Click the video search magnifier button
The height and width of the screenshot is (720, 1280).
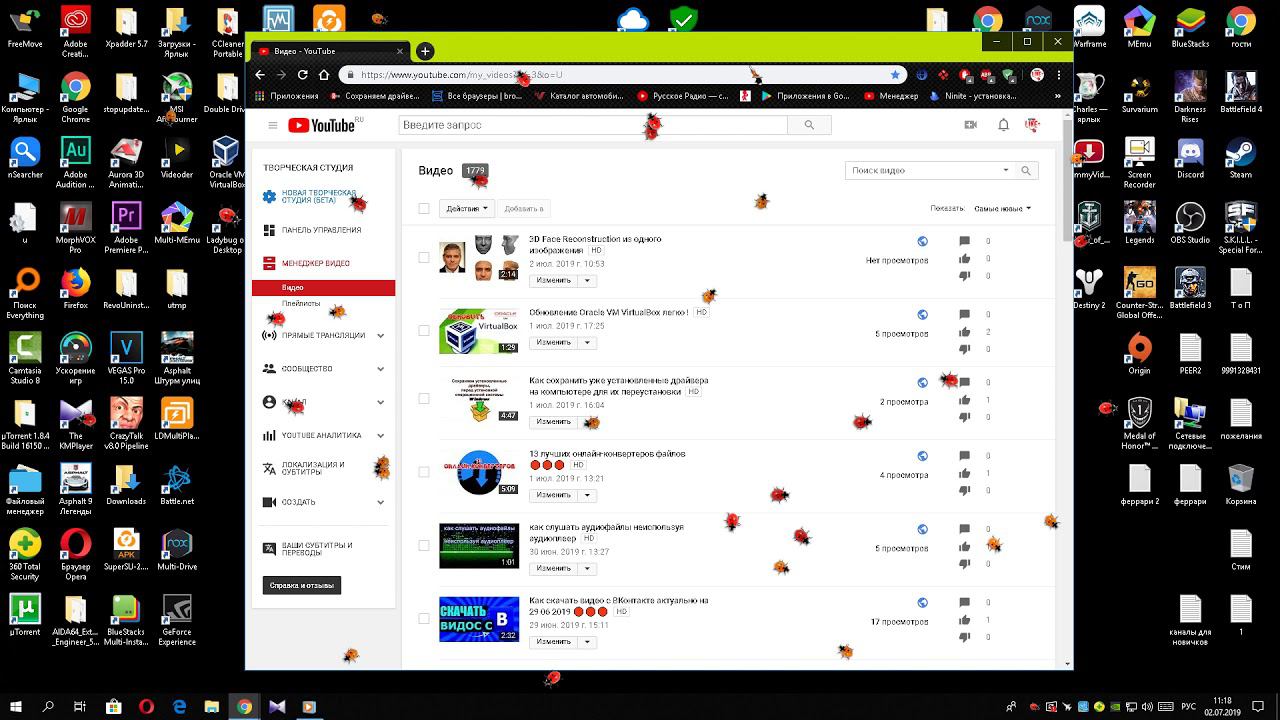pos(1025,171)
